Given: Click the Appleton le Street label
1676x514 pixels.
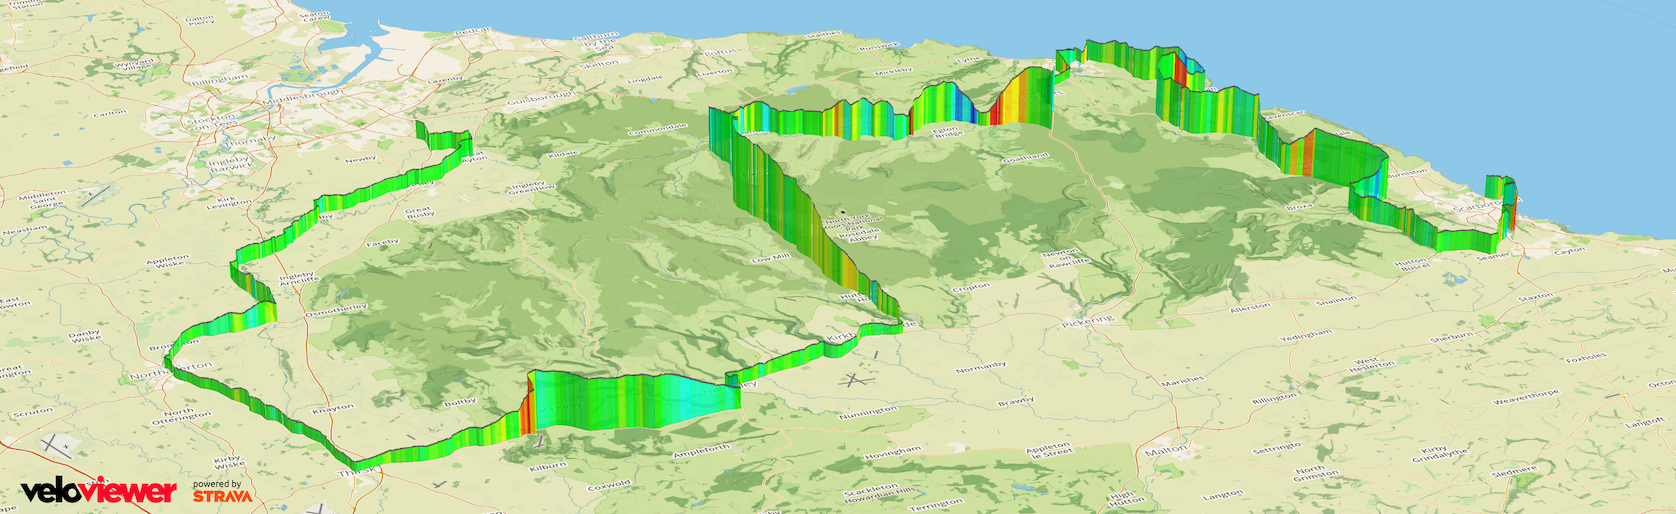Looking at the screenshot, I should 1048,448.
